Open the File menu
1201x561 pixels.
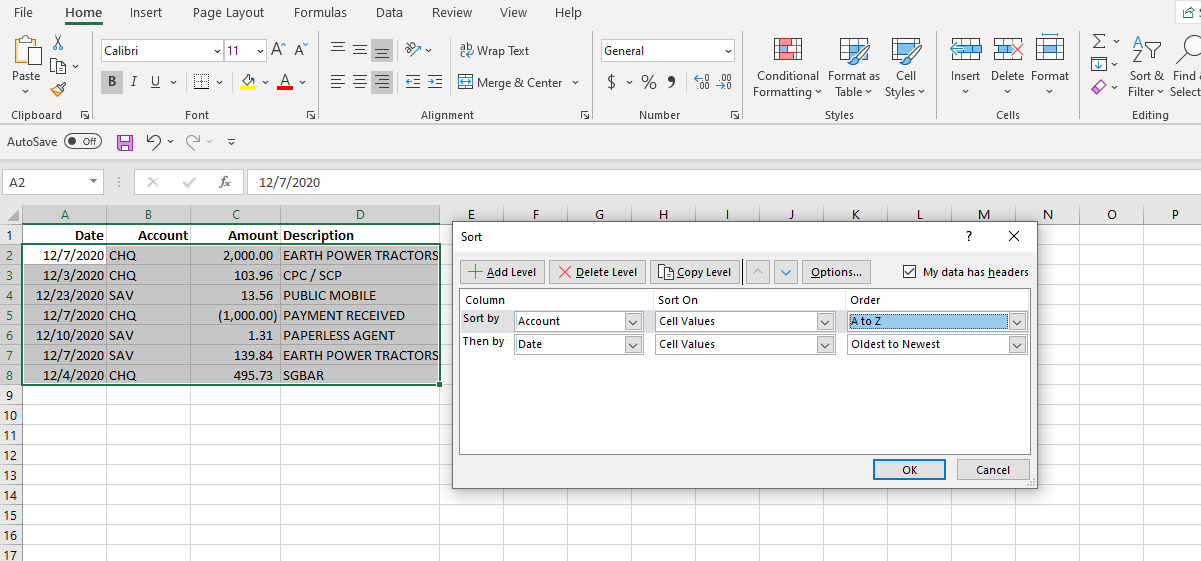[x=23, y=13]
